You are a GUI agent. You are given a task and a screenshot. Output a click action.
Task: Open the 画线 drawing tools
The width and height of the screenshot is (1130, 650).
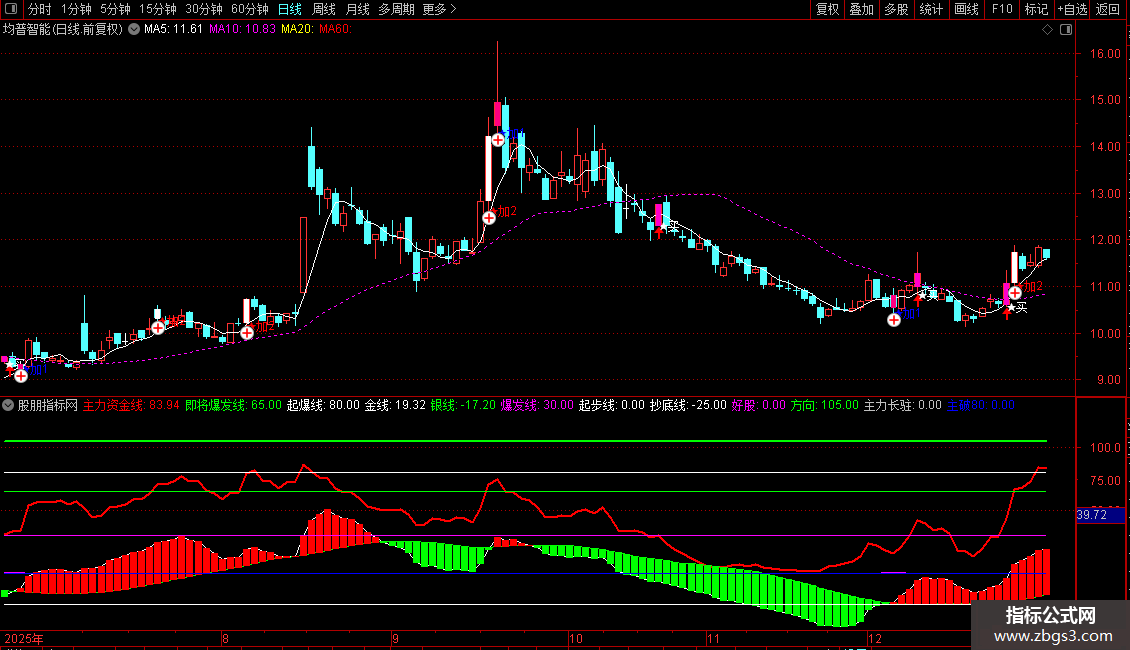pyautogui.click(x=966, y=10)
